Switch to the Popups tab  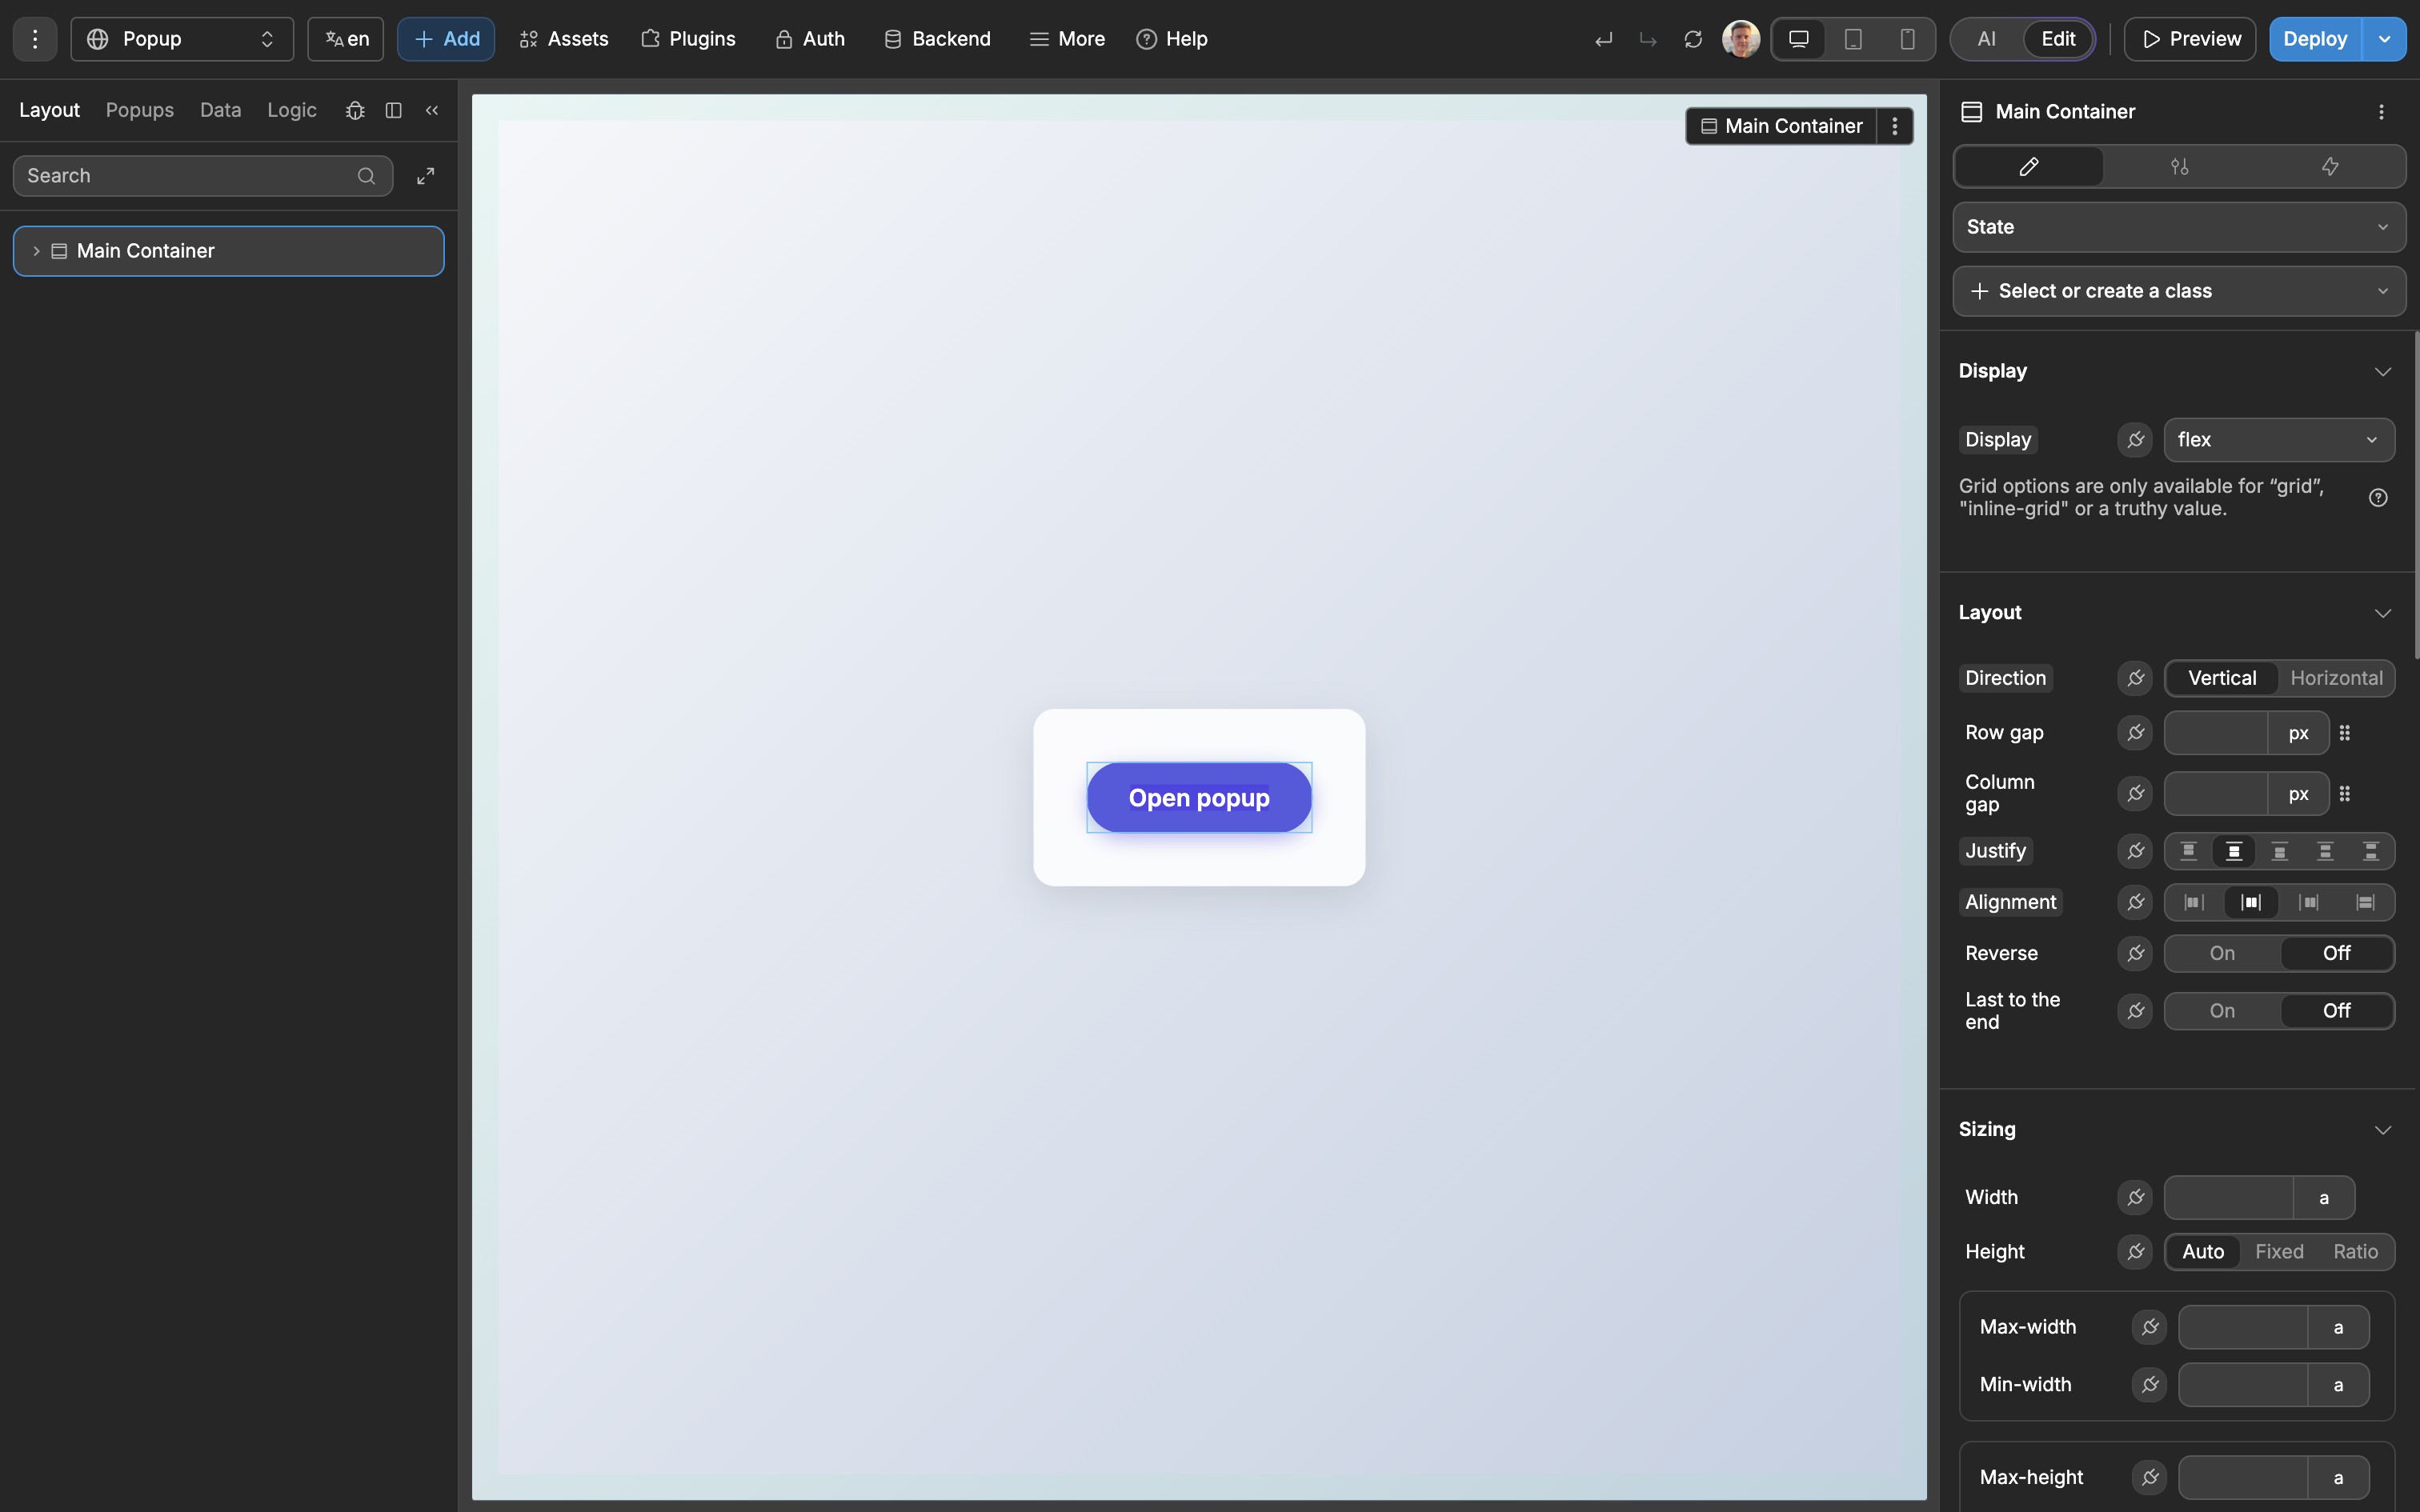tap(140, 110)
